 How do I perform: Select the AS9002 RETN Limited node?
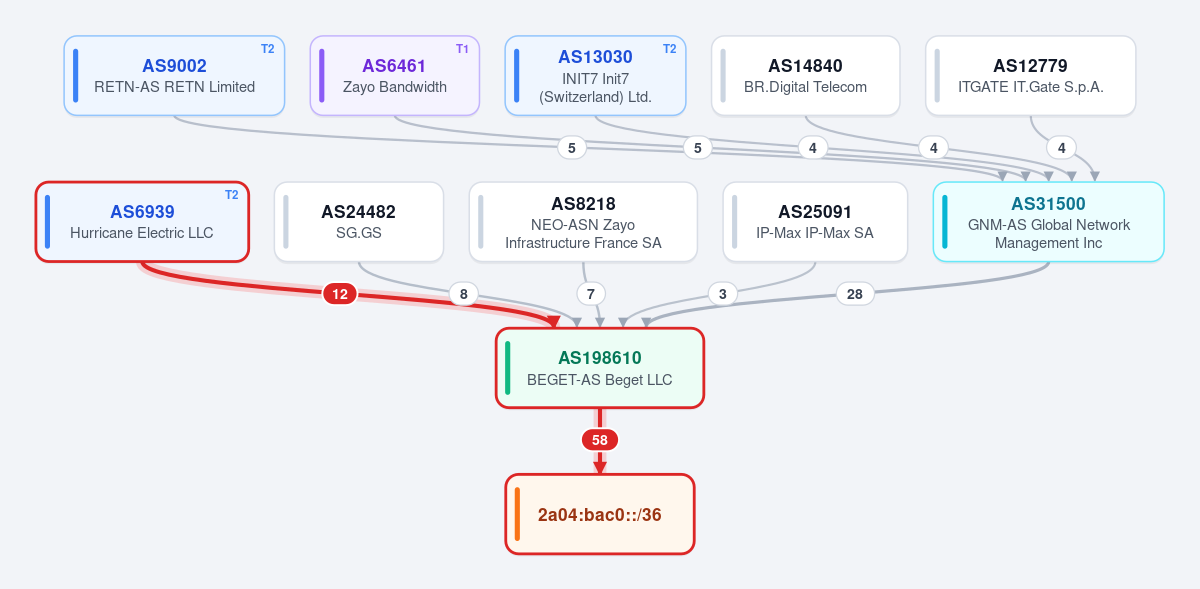point(175,76)
